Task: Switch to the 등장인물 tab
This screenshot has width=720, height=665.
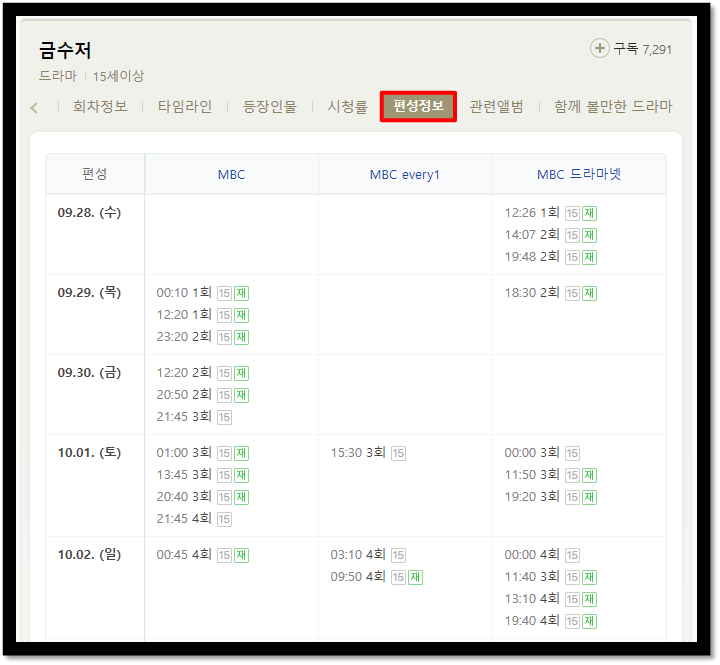Action: [270, 107]
